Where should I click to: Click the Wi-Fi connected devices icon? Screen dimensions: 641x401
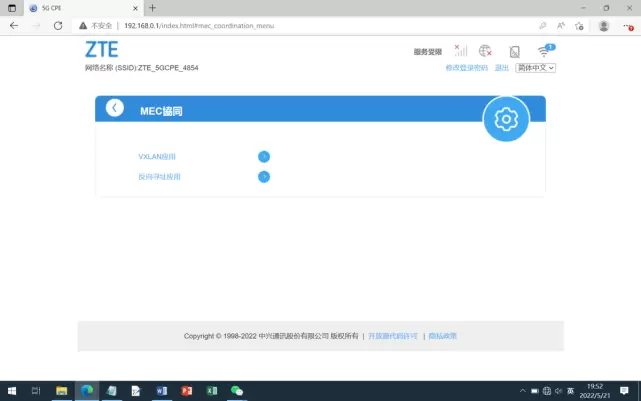(x=545, y=51)
